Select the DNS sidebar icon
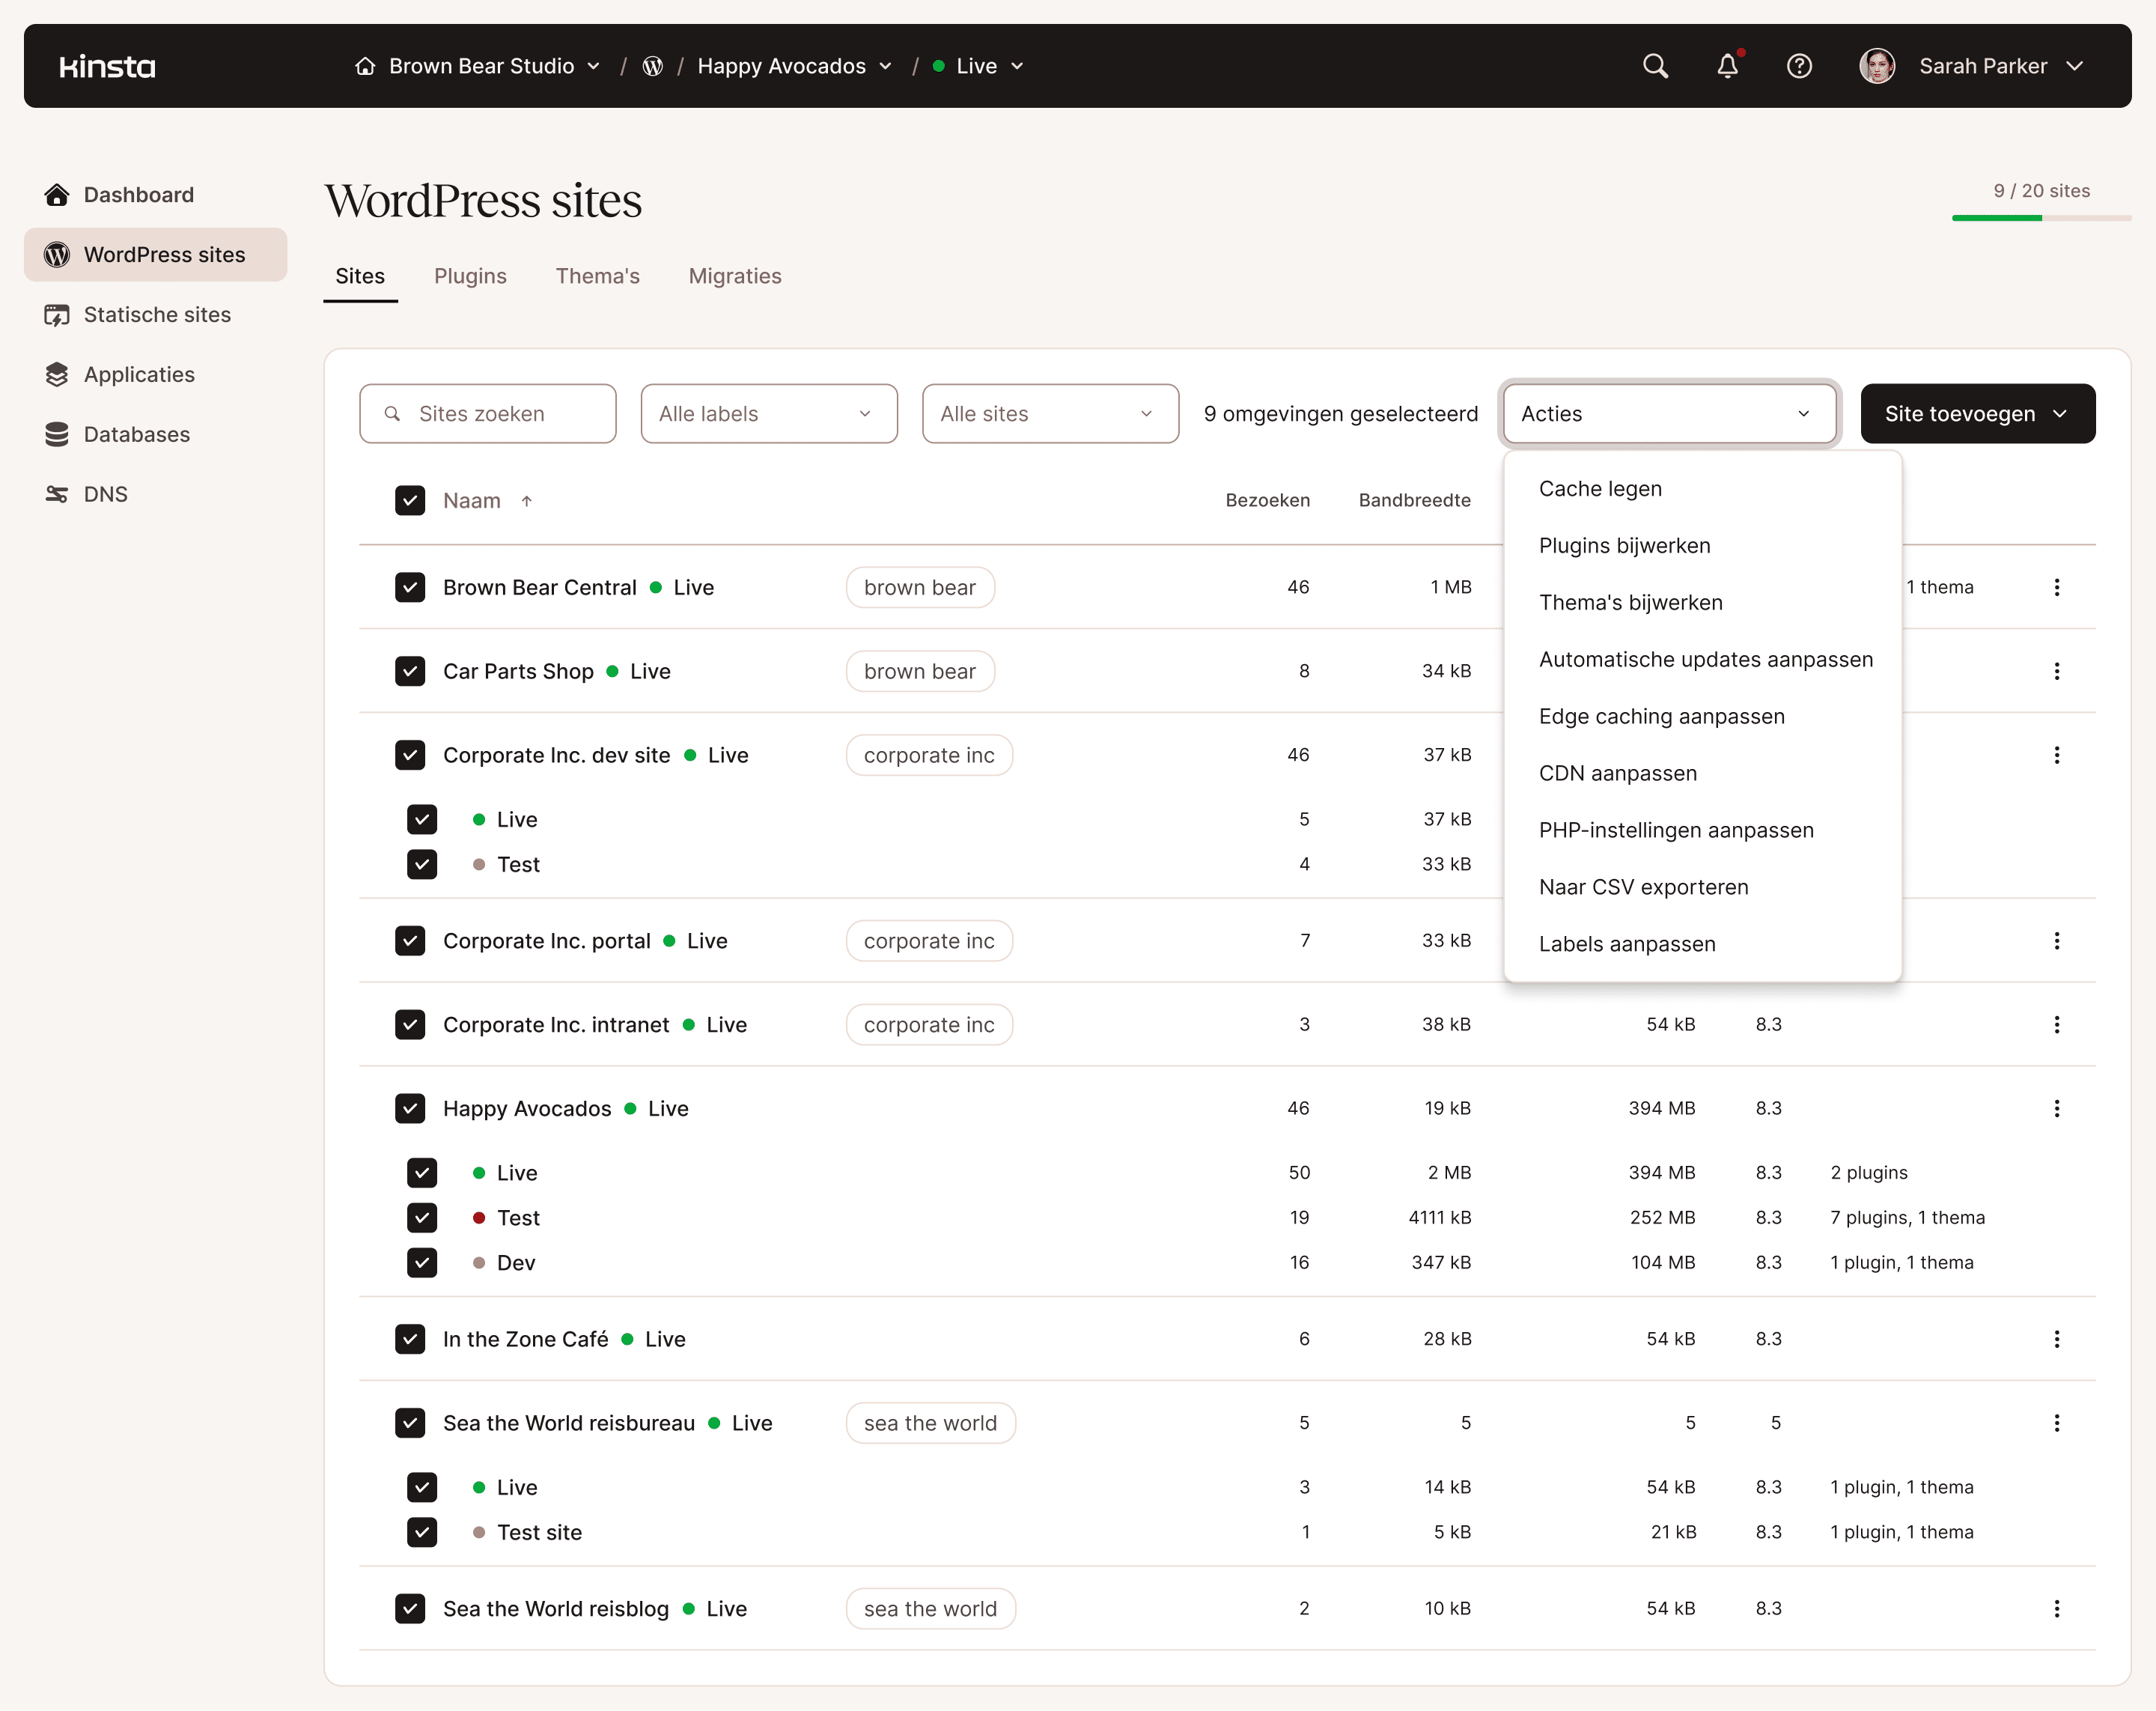Viewport: 2156px width, 1711px height. click(57, 493)
